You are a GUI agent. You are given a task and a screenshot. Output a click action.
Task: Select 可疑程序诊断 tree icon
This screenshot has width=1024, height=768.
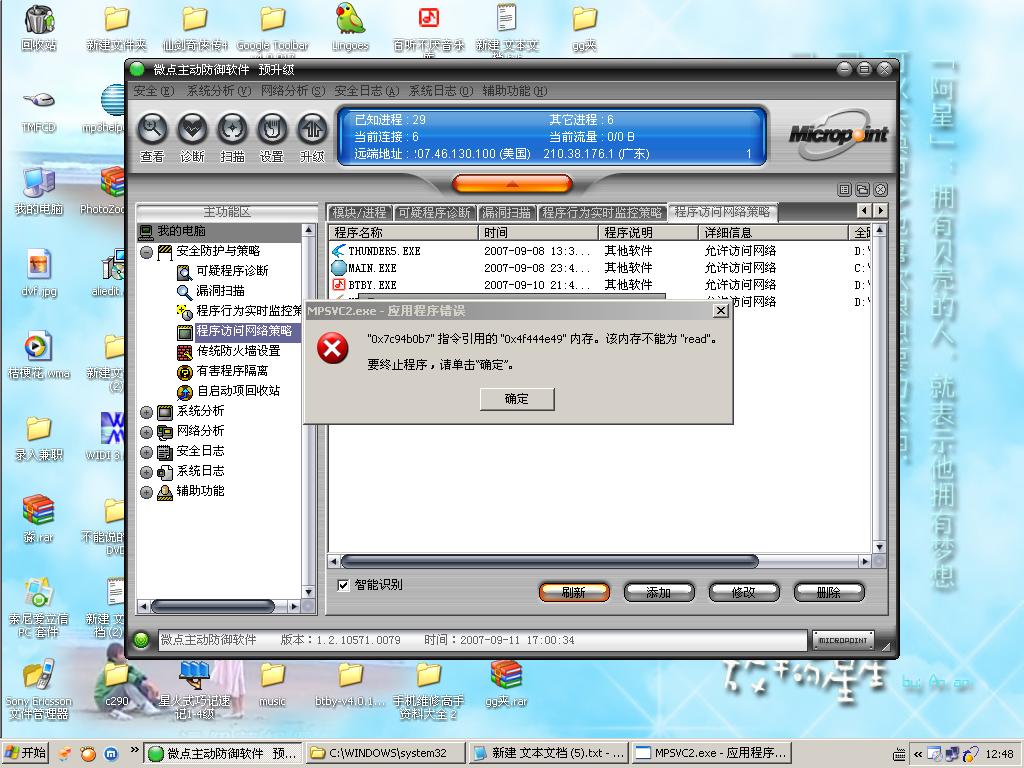[x=185, y=271]
